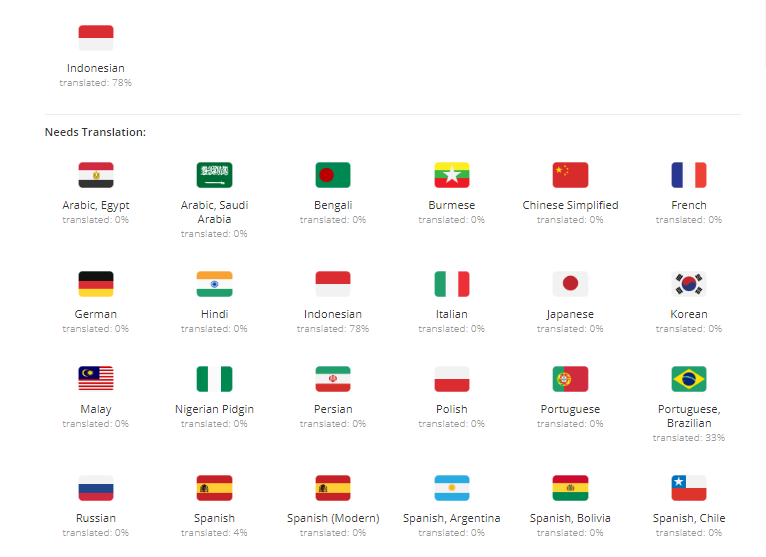This screenshot has height=557, width=766.
Task: Select the Malay flag icon
Action: pyautogui.click(x=96, y=379)
